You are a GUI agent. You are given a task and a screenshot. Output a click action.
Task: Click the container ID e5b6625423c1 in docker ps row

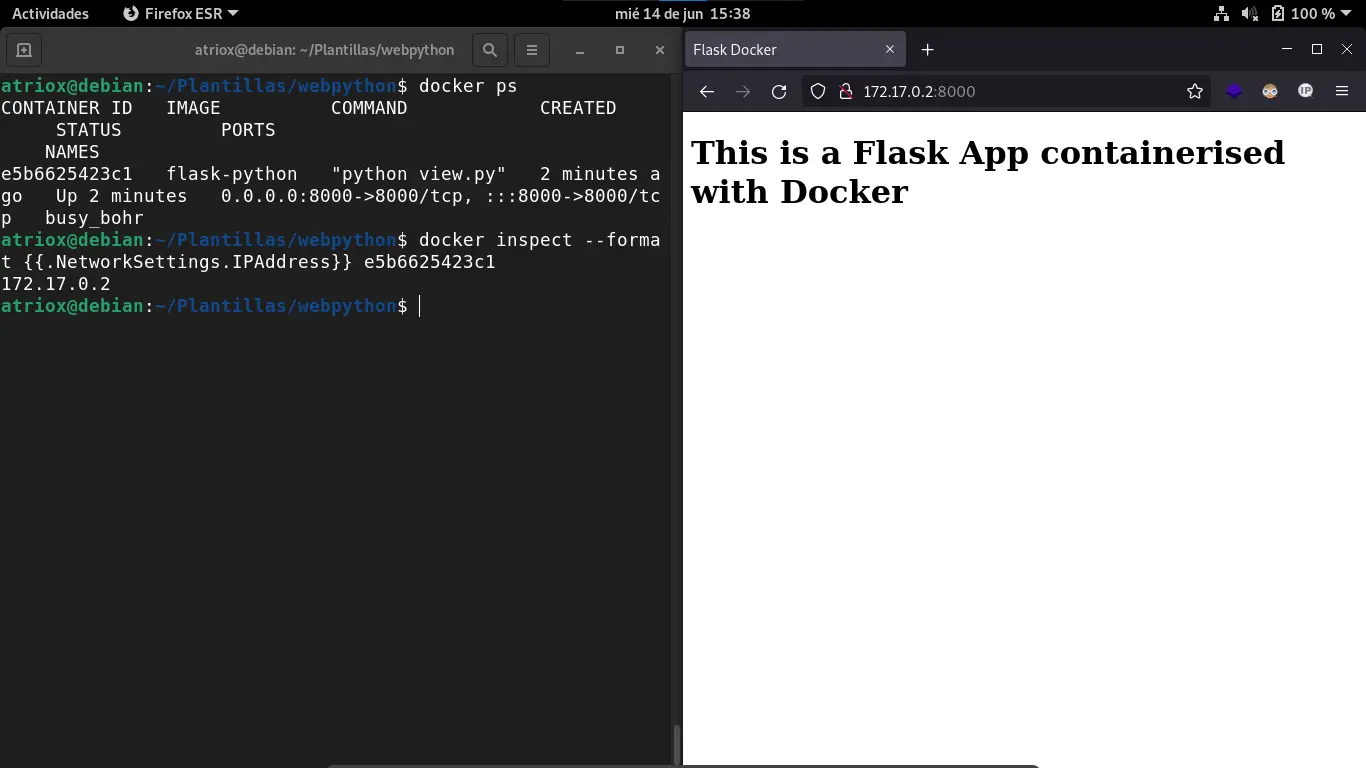[x=67, y=174]
